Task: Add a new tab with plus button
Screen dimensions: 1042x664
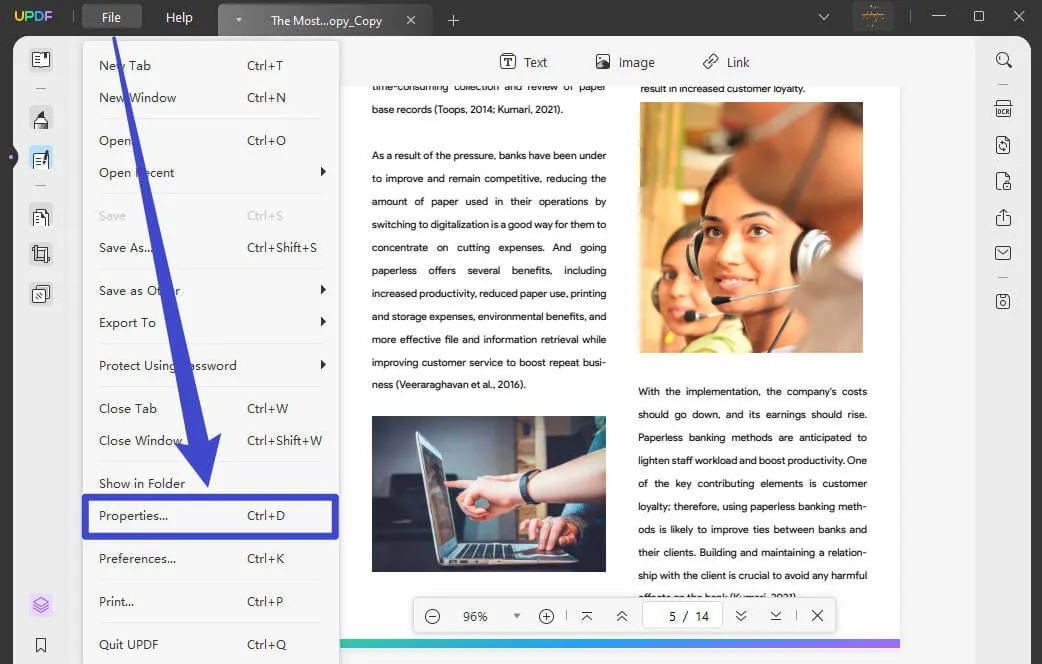Action: (453, 21)
